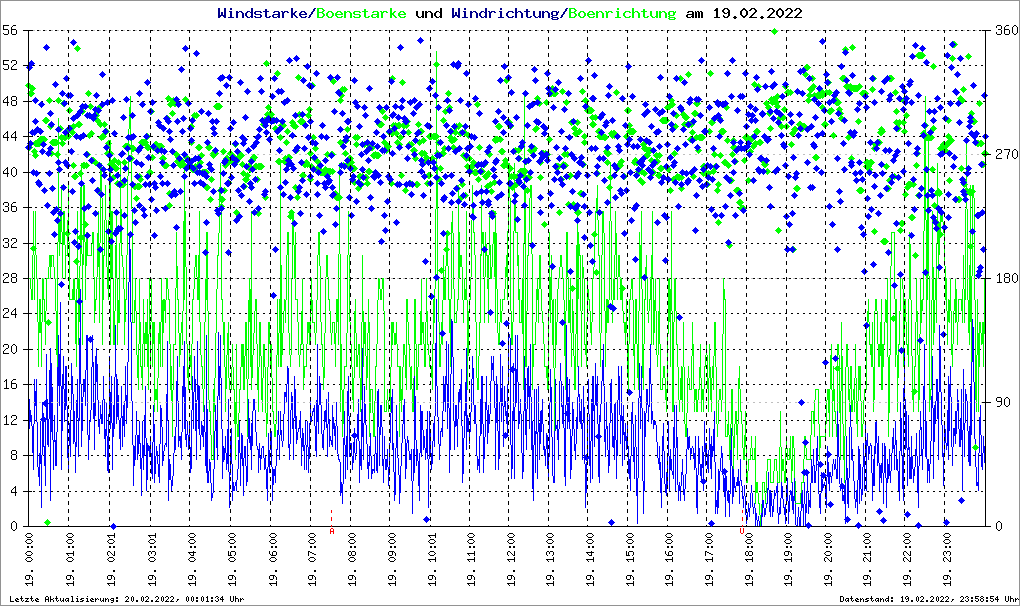This screenshot has height=606, width=1020.
Task: Click the 56 value on left axis
Action: click(x=12, y=31)
